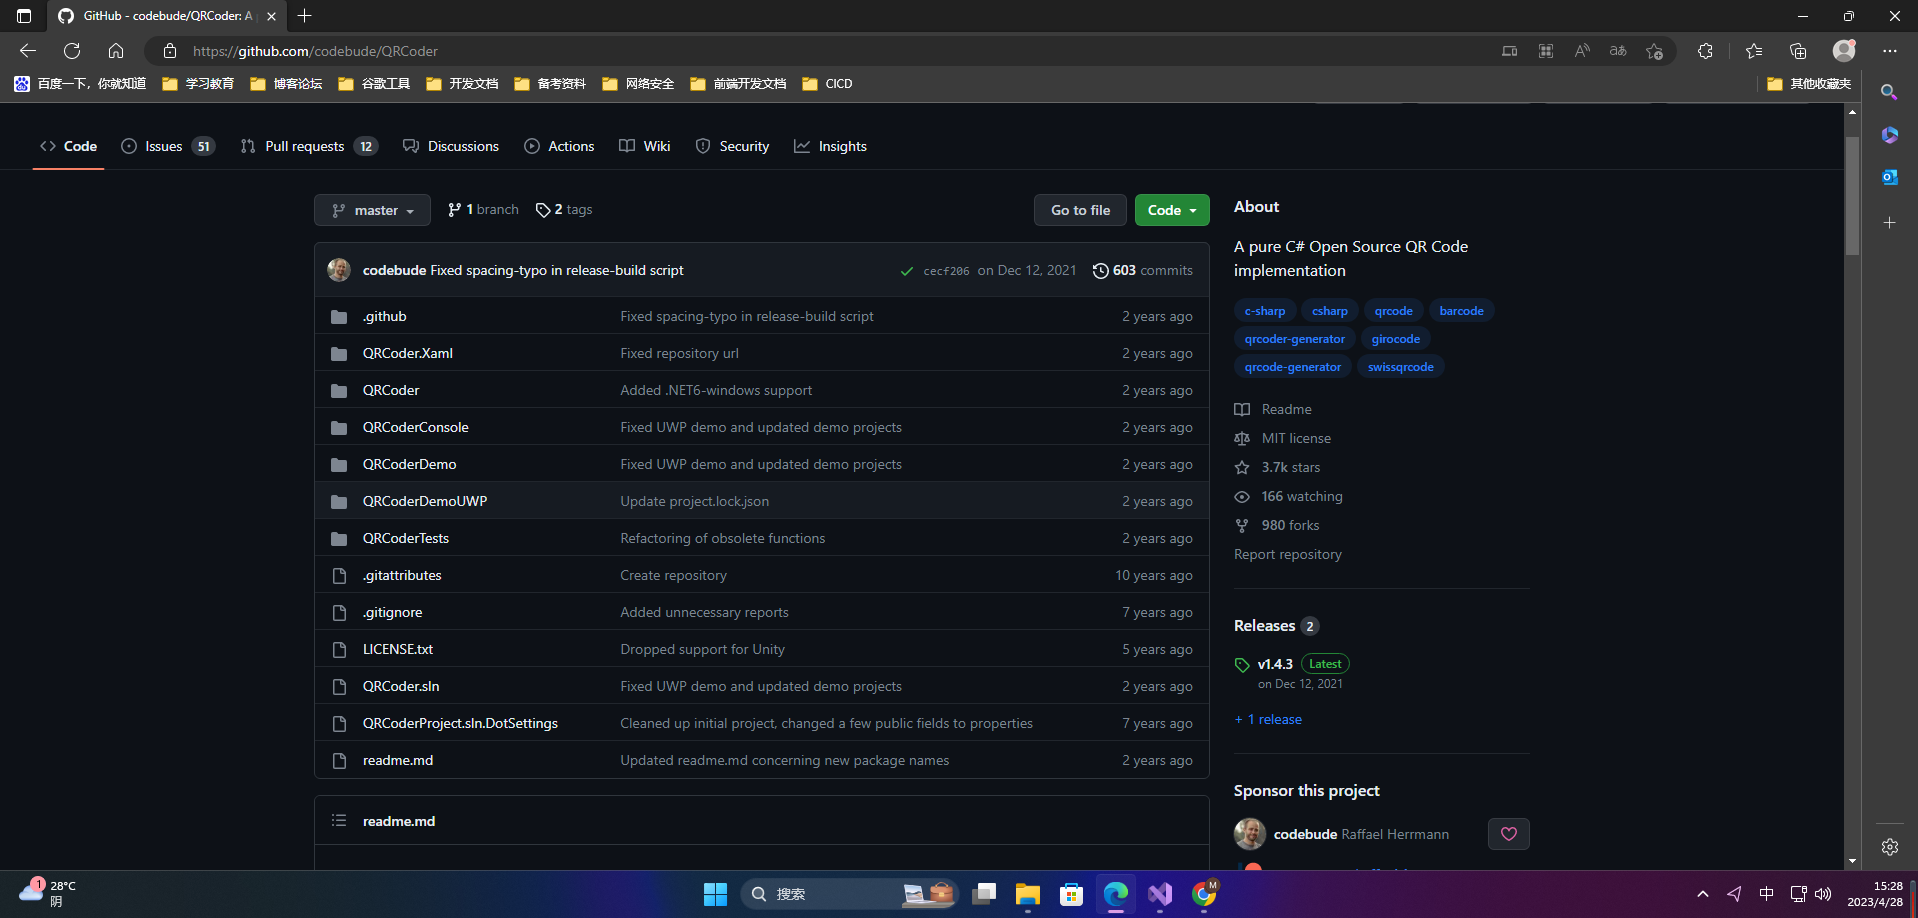Select the swissqrcode topic tag
Image resolution: width=1918 pixels, height=918 pixels.
(x=1400, y=367)
